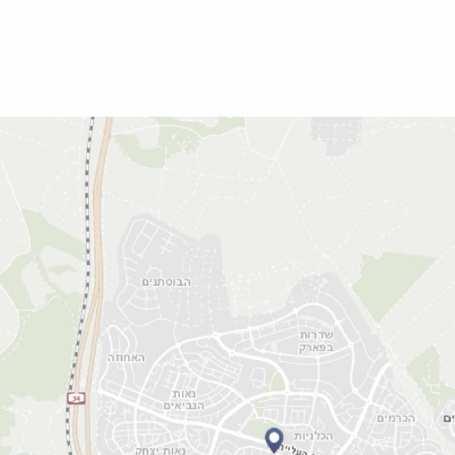Click the הכלניות neighborhood label

click(x=313, y=436)
